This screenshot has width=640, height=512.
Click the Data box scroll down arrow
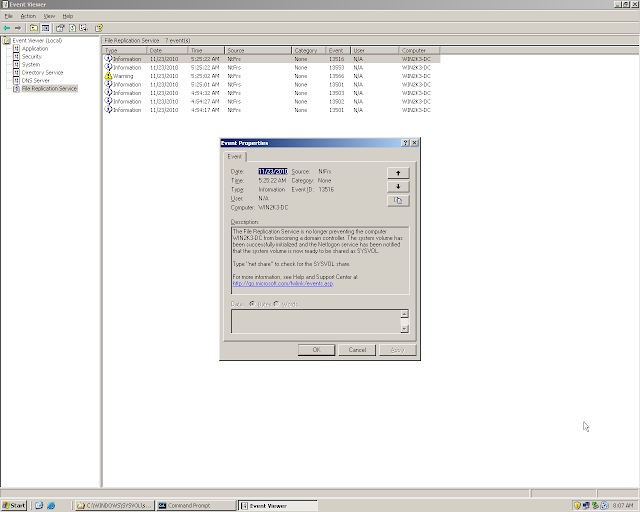pyautogui.click(x=404, y=329)
